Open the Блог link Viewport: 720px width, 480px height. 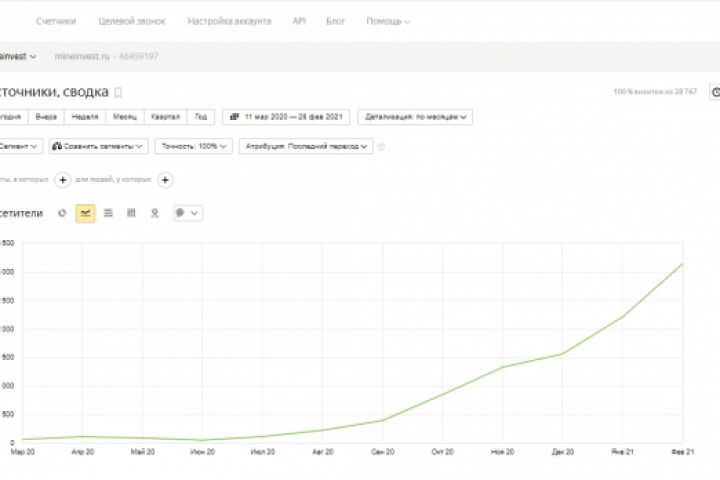pos(336,21)
